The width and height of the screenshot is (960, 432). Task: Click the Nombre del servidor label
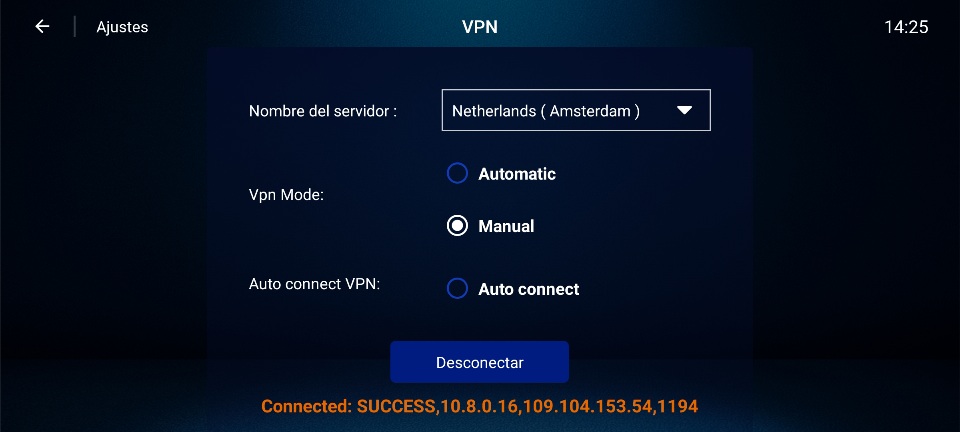(x=323, y=111)
